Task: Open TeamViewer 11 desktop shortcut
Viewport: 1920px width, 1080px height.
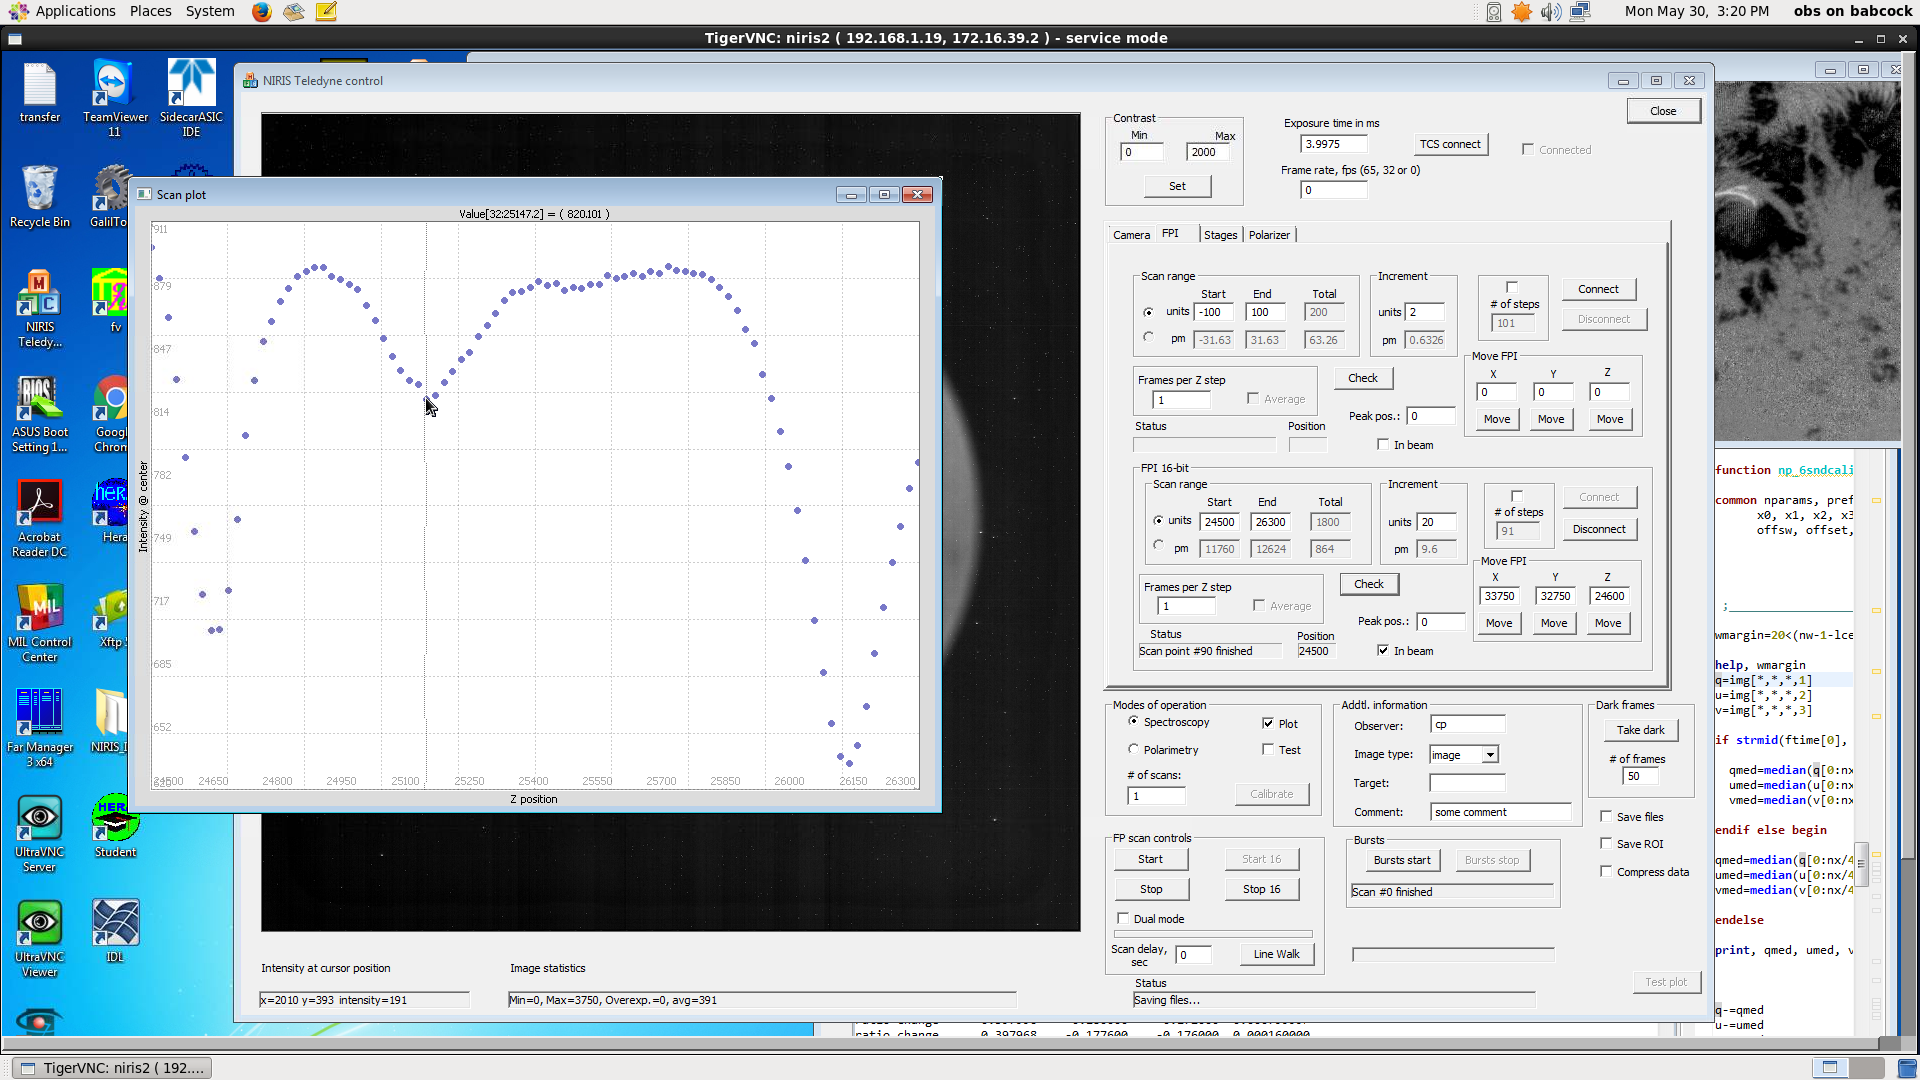Action: point(114,98)
